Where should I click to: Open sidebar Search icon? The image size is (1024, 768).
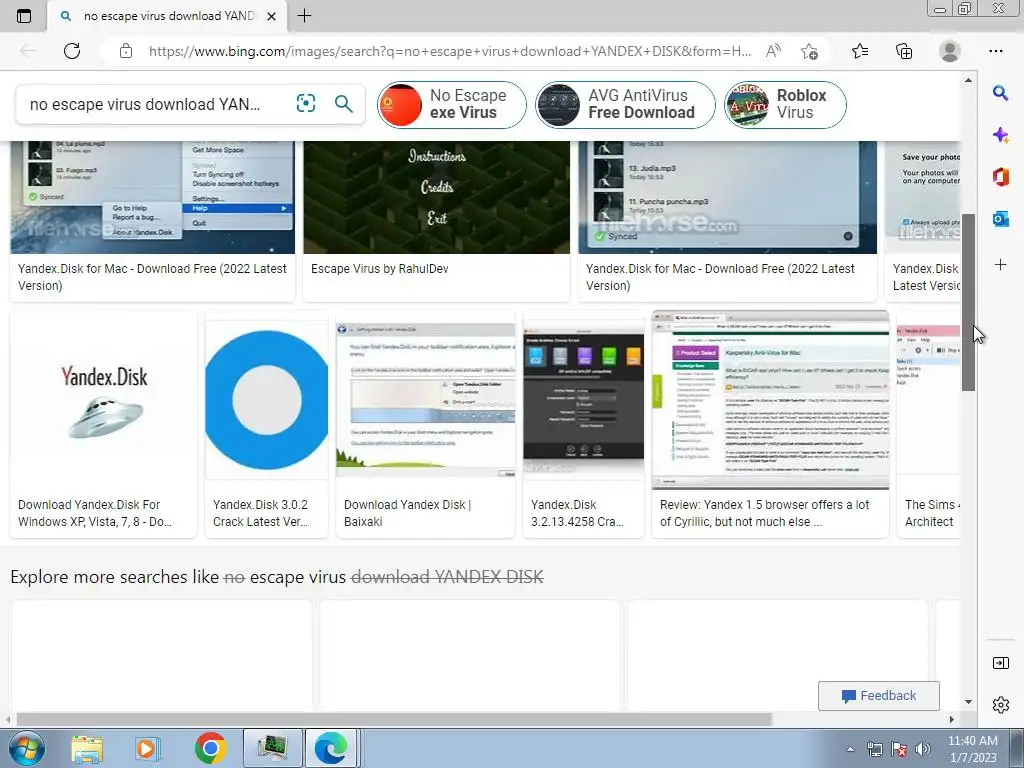pyautogui.click(x=1000, y=93)
